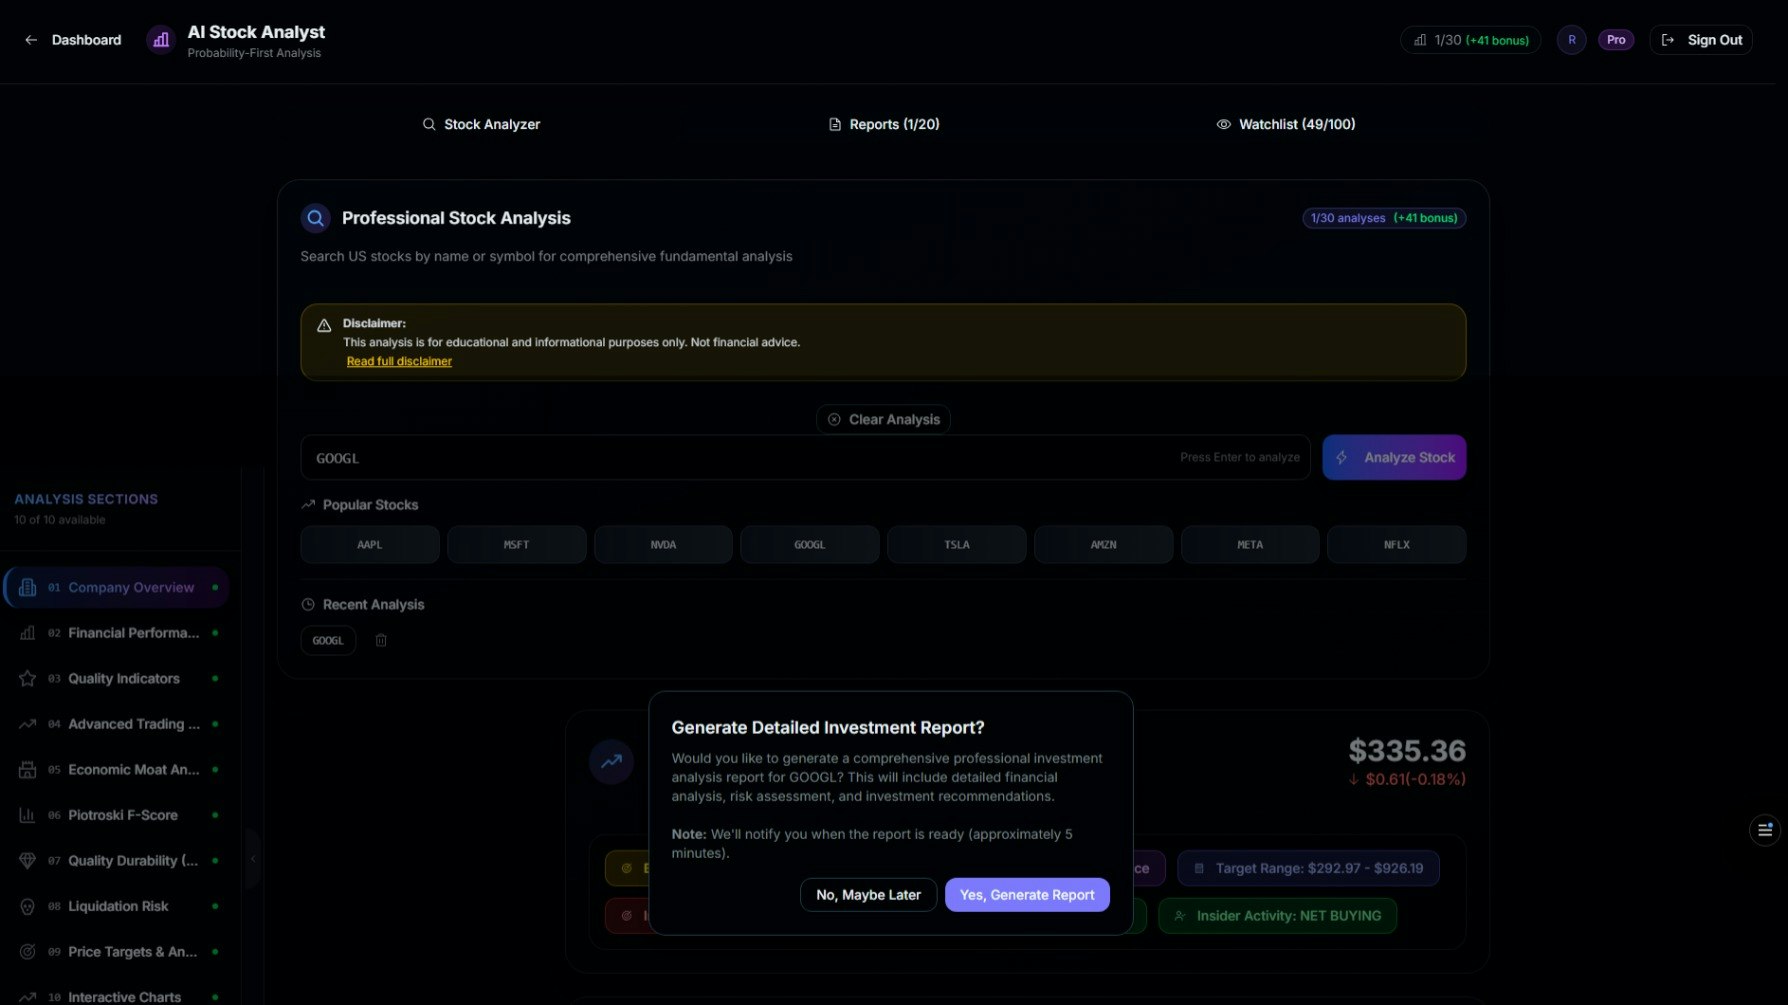This screenshot has width=1788, height=1005.
Task: Go to Piotroski F-Score section
Action: point(117,815)
